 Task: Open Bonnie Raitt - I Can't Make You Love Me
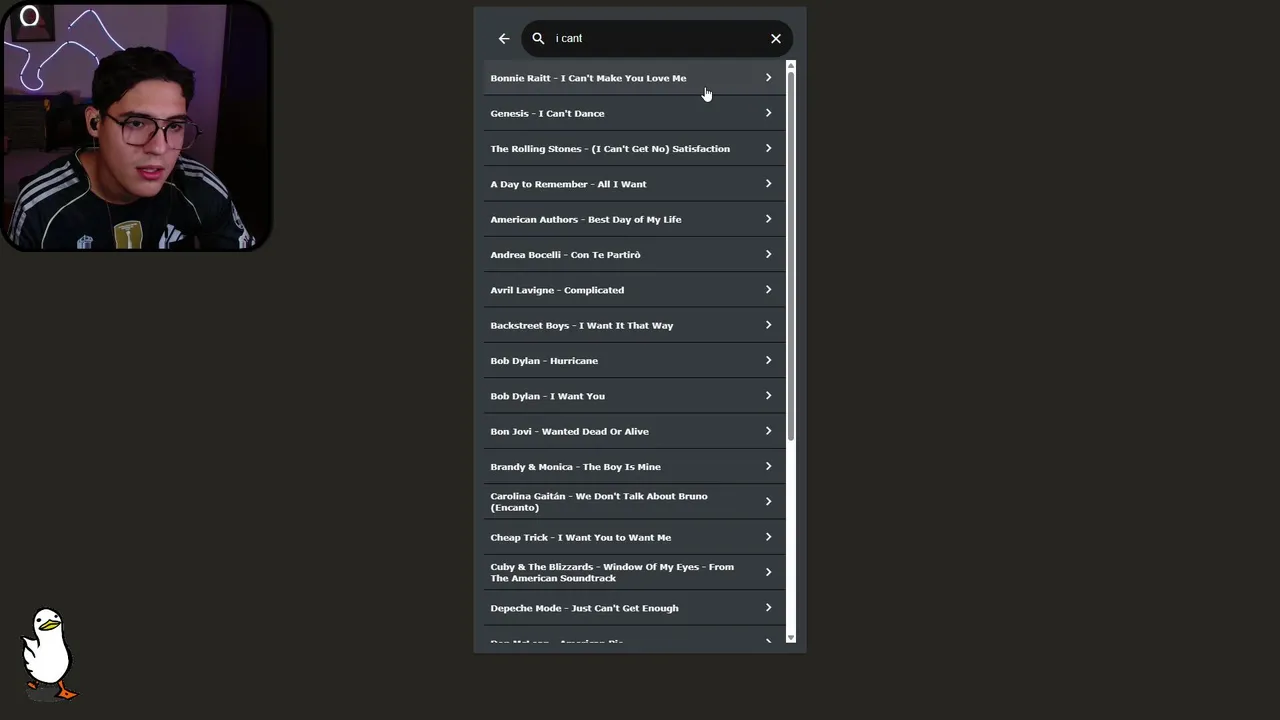(588, 78)
